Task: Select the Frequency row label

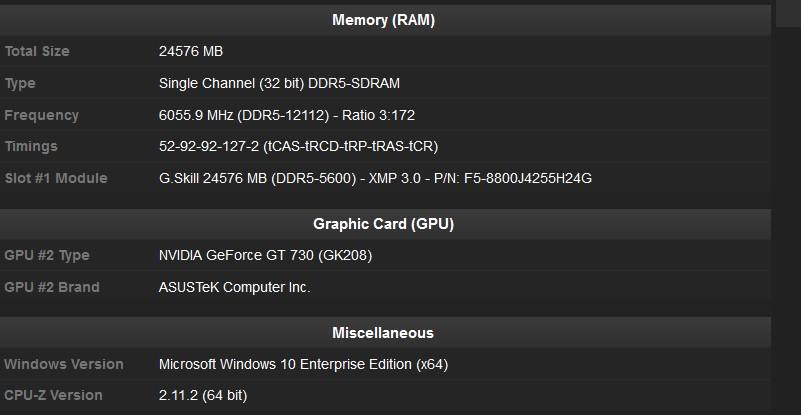Action: [41, 115]
